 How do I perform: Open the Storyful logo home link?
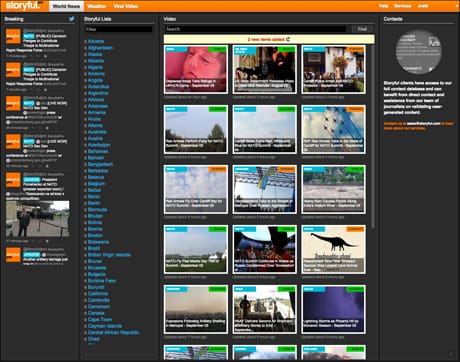click(x=24, y=6)
